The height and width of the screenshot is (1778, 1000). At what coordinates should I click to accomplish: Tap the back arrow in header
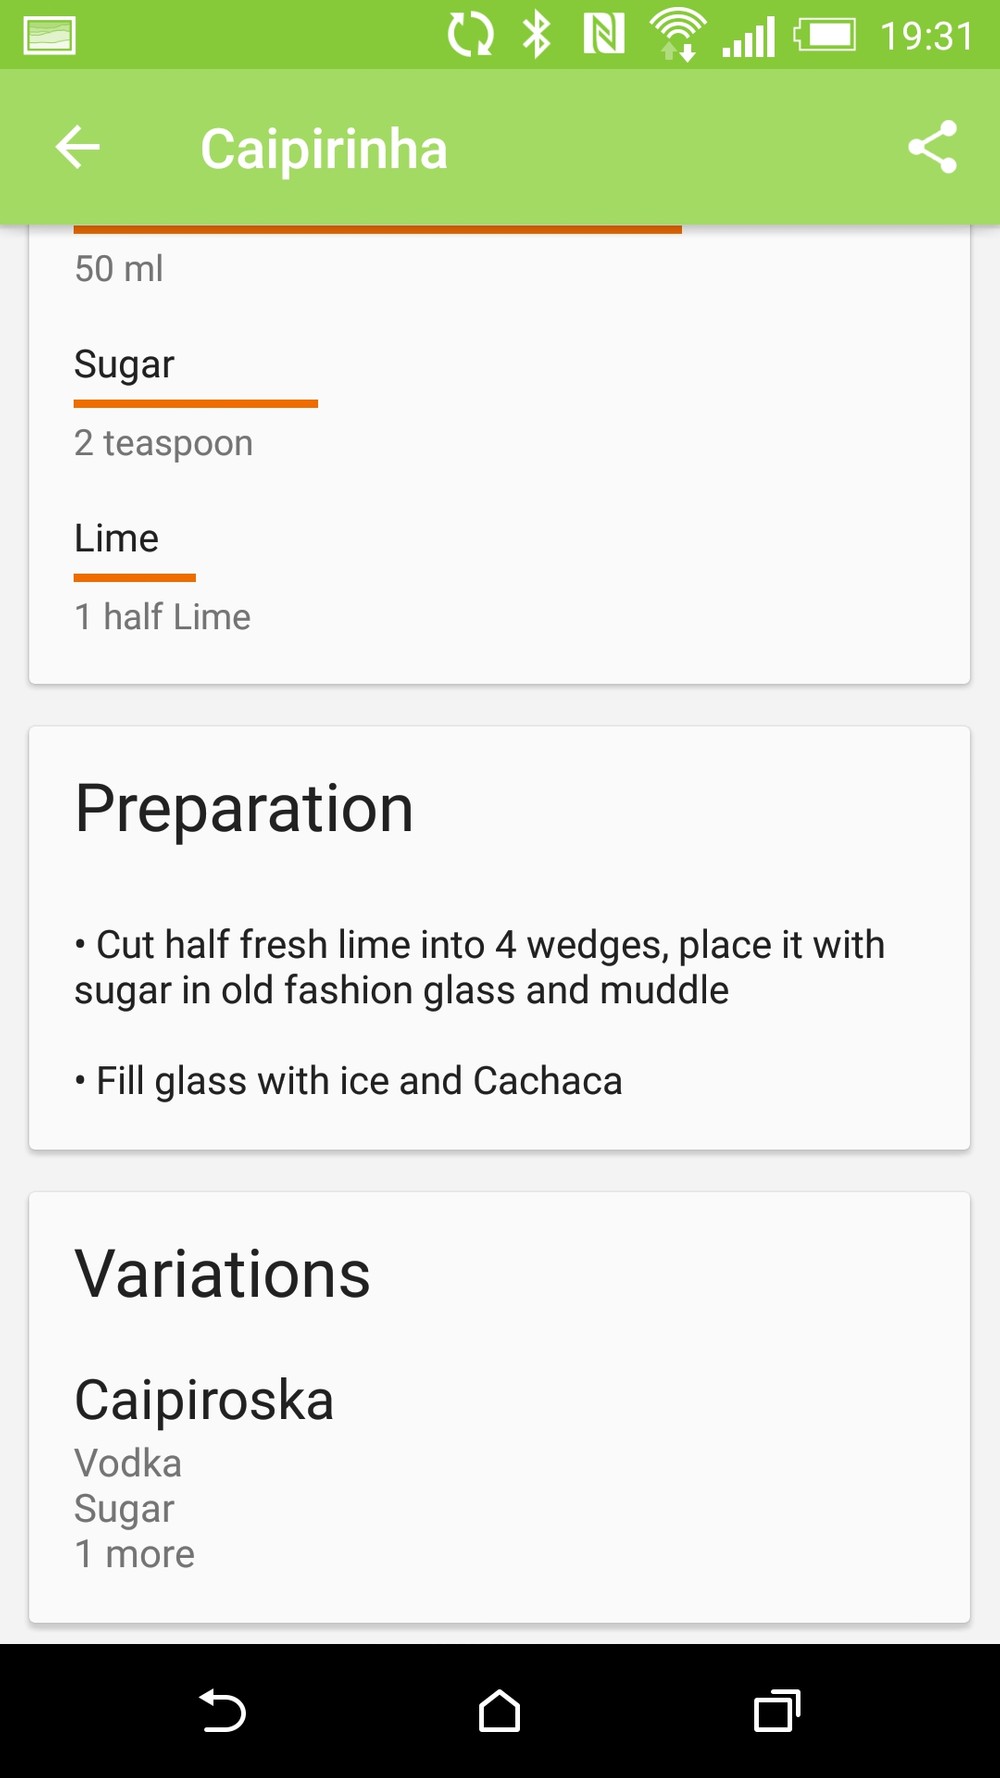pyautogui.click(x=78, y=148)
